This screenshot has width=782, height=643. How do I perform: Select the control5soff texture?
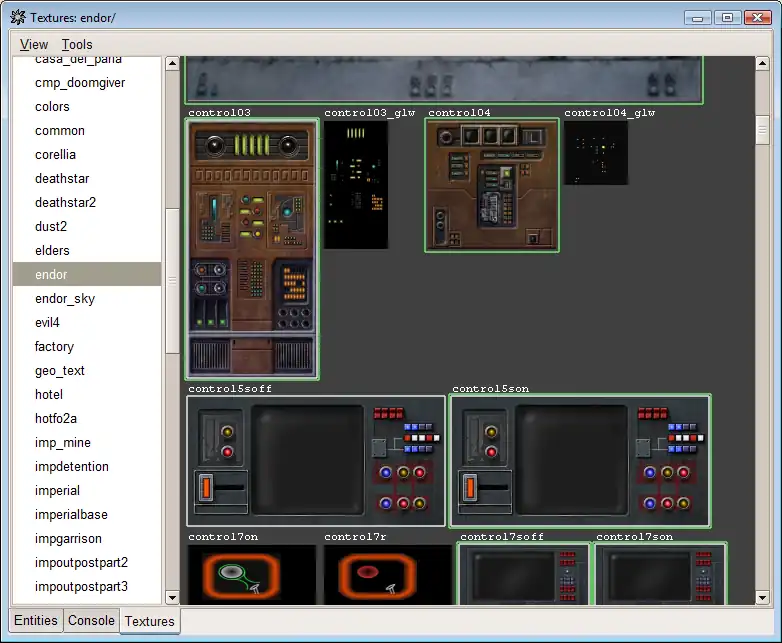click(316, 461)
